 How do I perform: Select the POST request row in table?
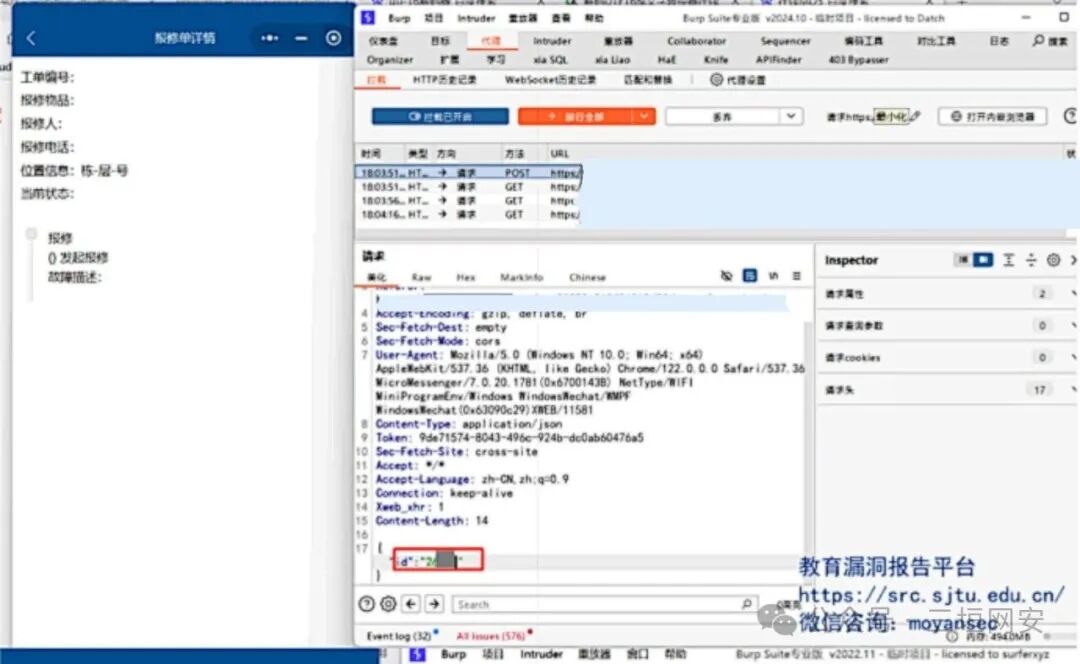(469, 173)
